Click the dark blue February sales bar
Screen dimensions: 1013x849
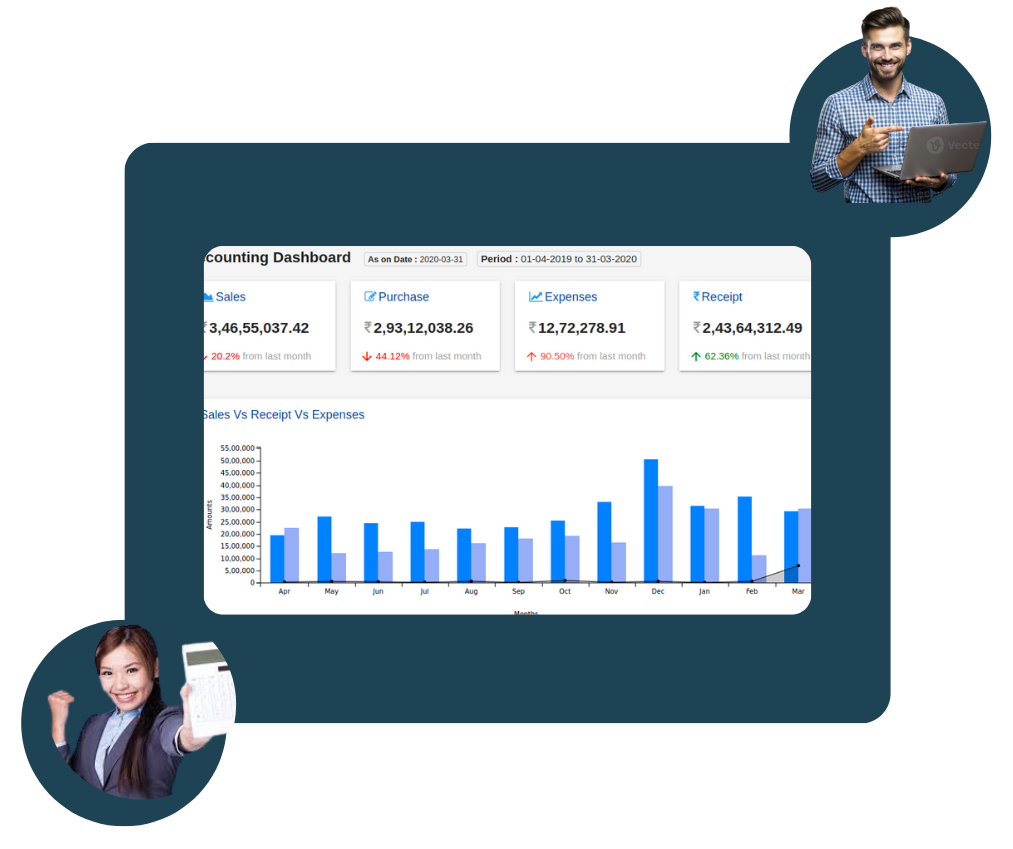(744, 540)
